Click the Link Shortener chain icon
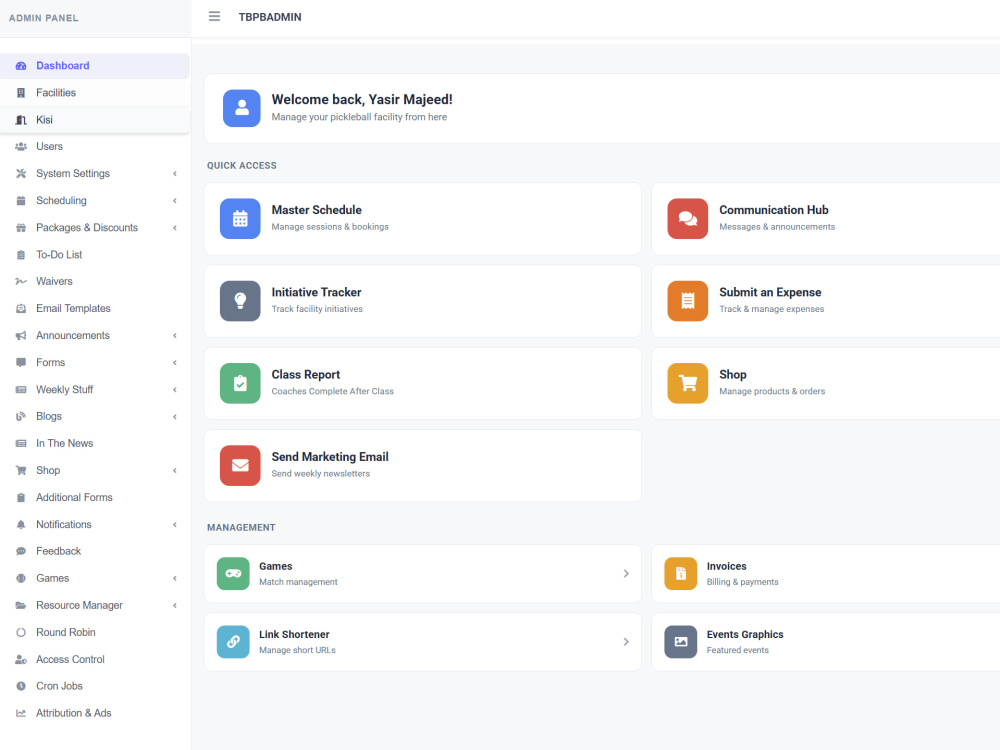Screen dimensions: 1000x750 coord(233,642)
